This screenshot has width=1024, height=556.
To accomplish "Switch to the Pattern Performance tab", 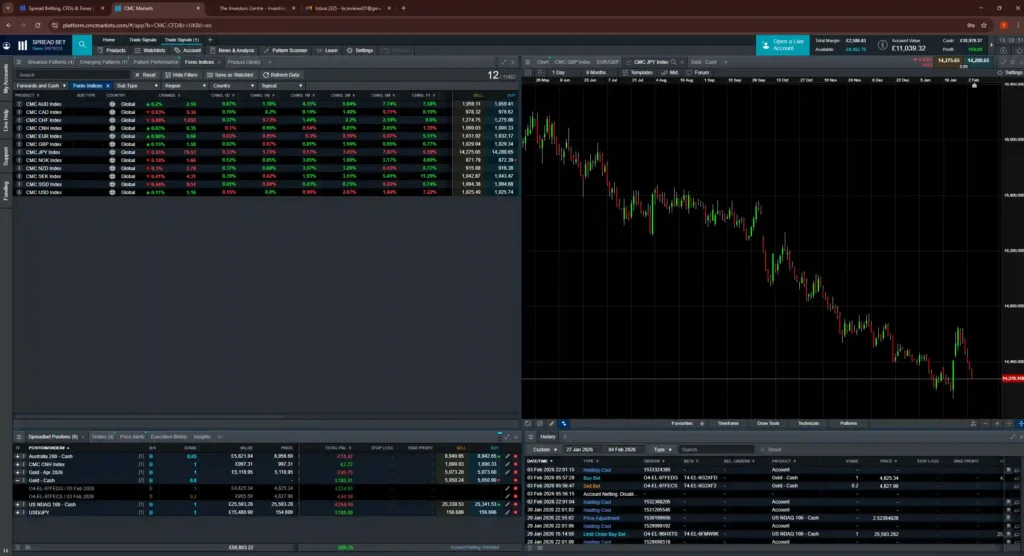I will (x=155, y=62).
